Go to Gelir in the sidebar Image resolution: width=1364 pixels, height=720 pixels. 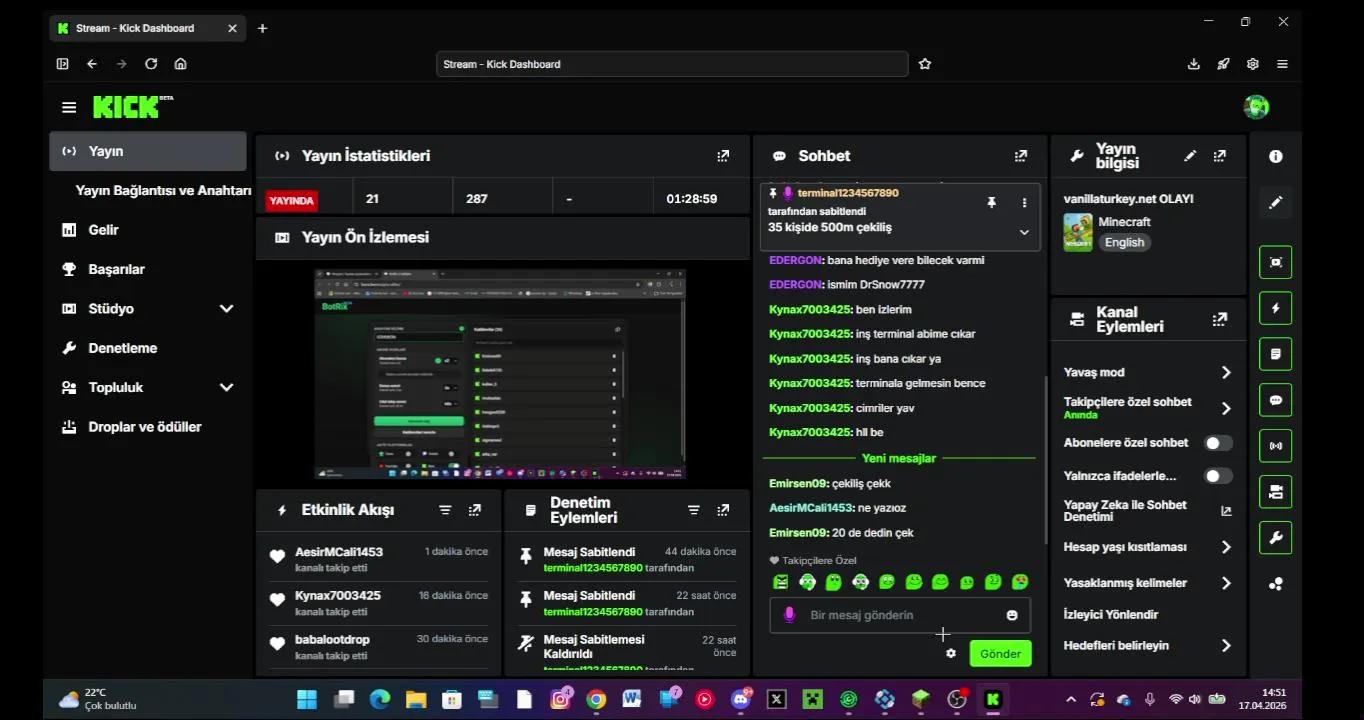pyautogui.click(x=103, y=230)
